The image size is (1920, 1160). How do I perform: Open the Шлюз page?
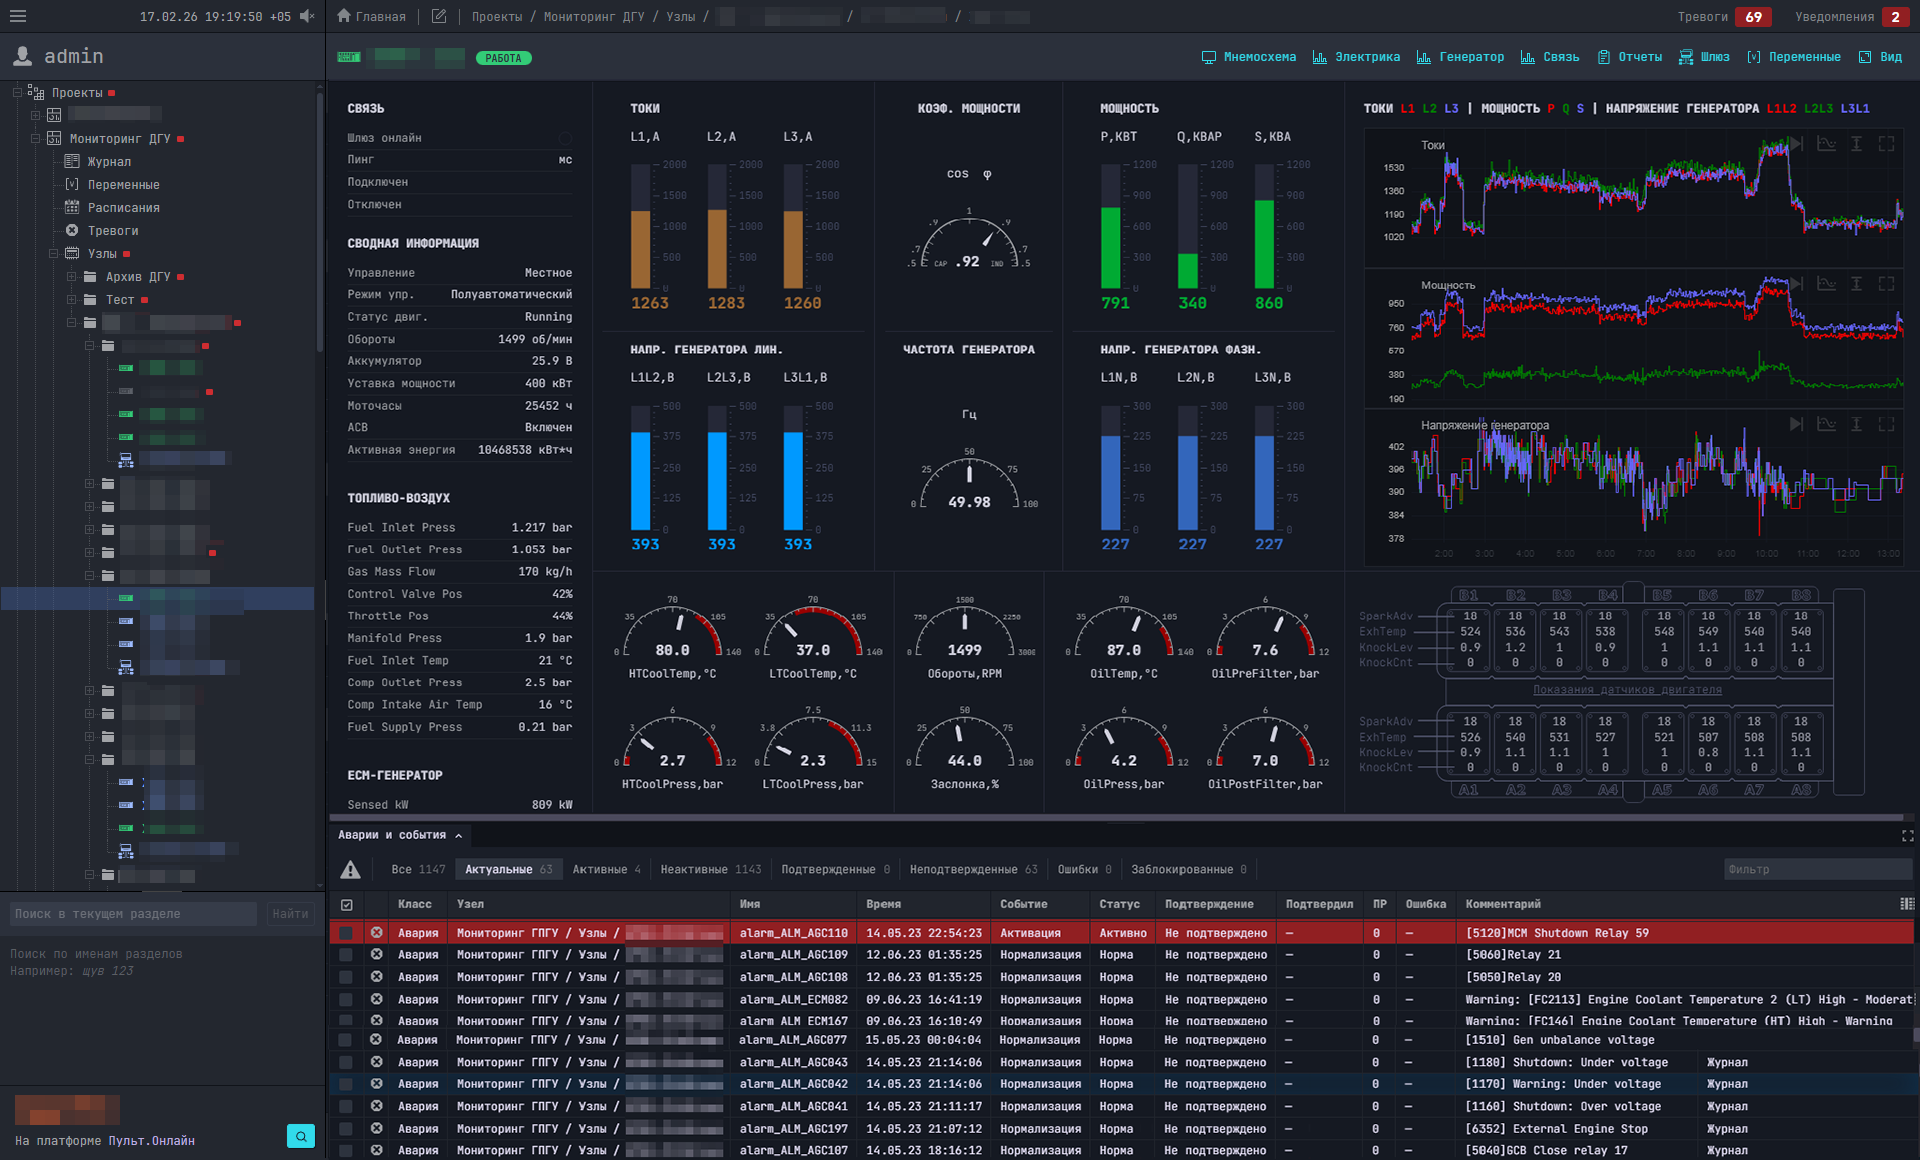pyautogui.click(x=1714, y=57)
